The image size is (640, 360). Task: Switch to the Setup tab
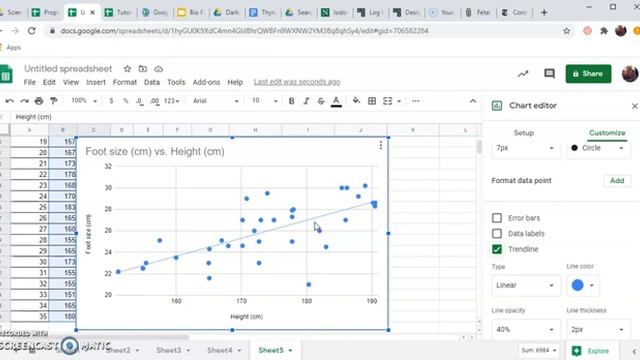[x=524, y=133]
